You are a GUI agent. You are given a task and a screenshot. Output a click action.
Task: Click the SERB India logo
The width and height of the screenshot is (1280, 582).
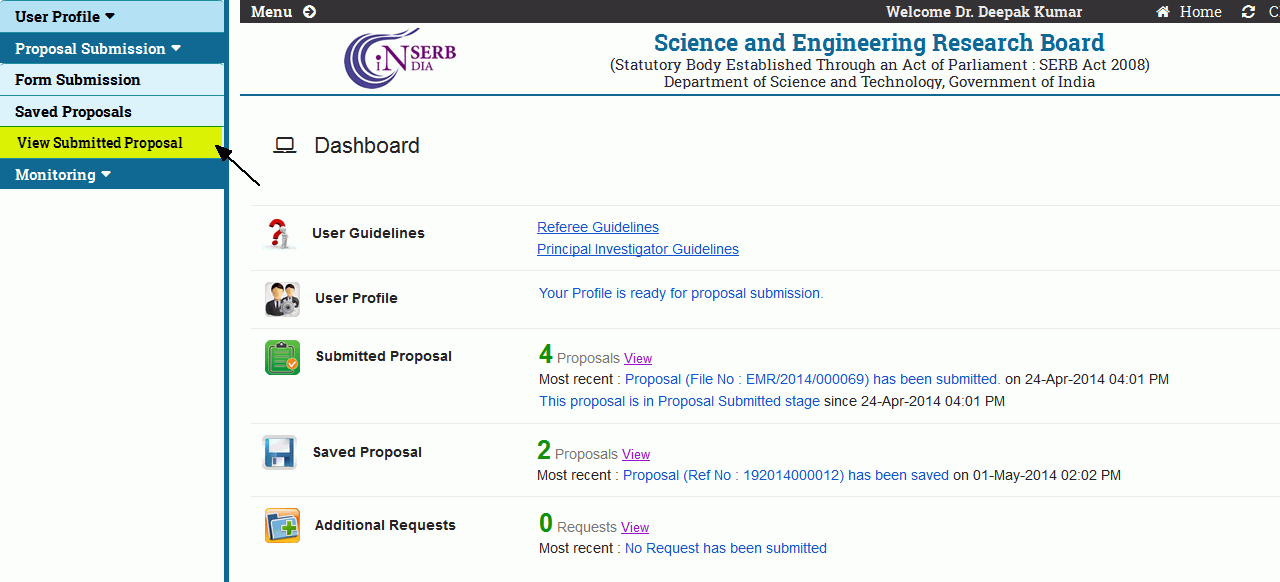(x=400, y=58)
